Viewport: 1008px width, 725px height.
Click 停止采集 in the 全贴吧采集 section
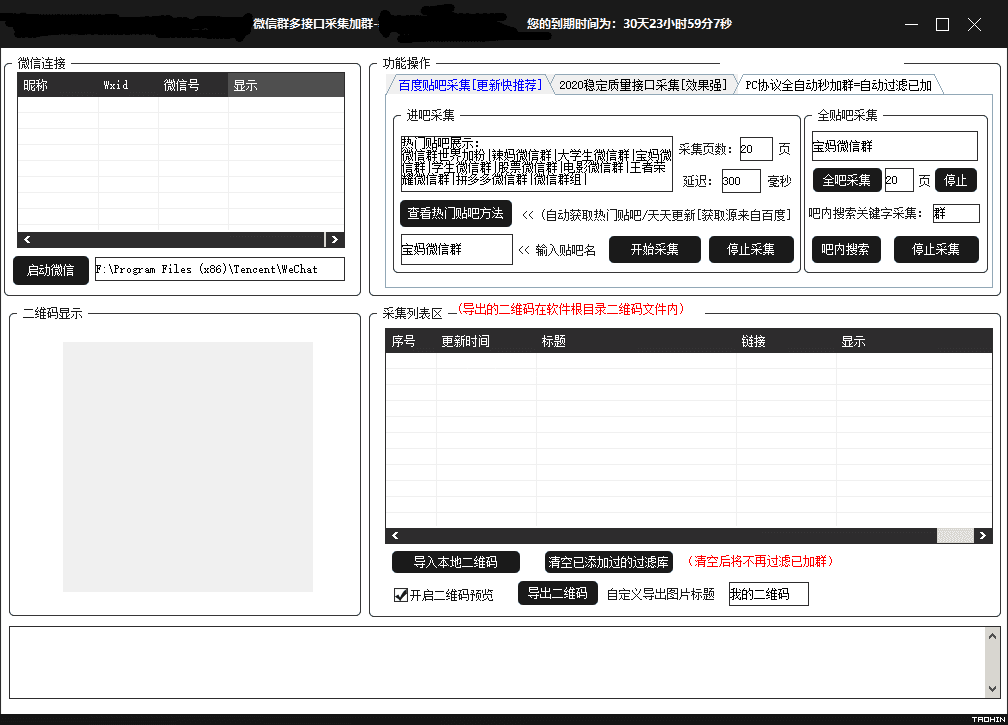tap(936, 249)
